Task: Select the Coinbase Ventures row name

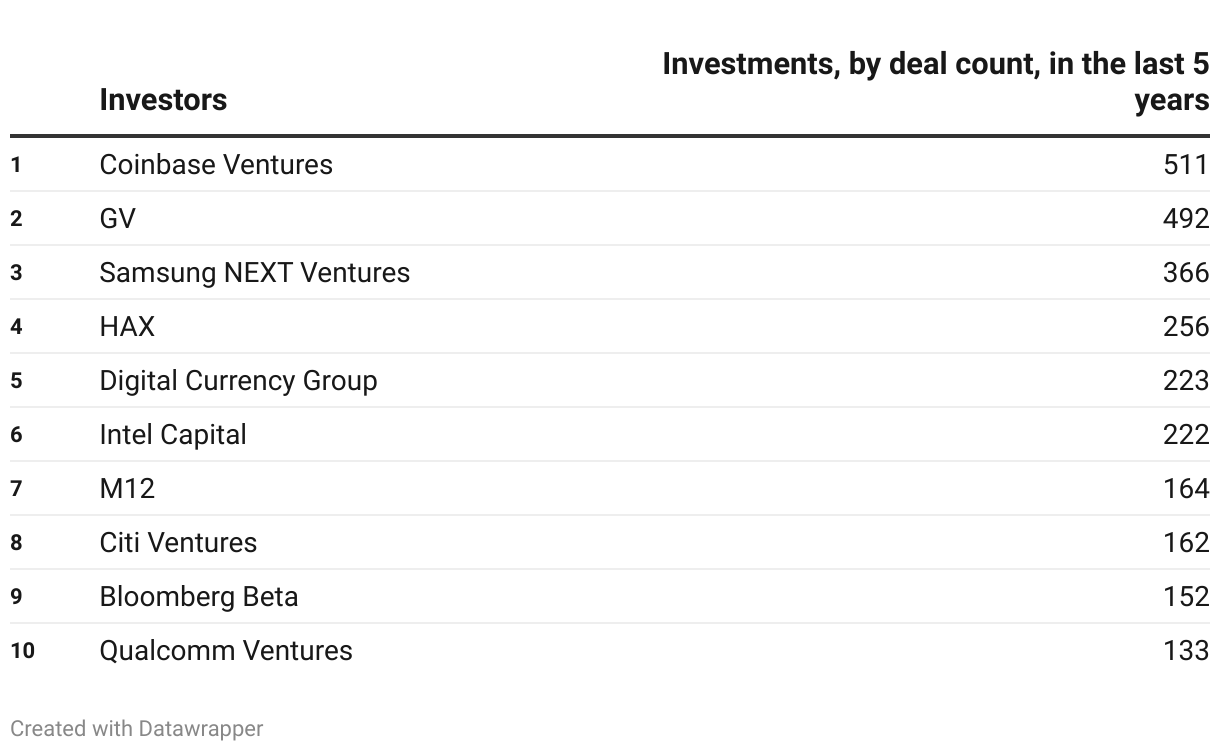Action: pyautogui.click(x=216, y=164)
